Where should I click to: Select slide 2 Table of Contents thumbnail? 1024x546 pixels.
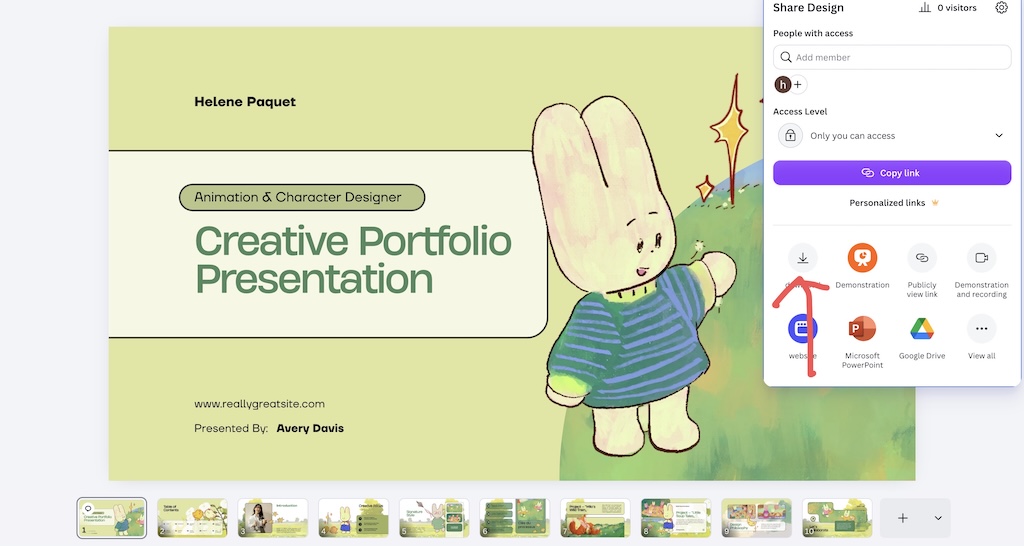pyautogui.click(x=193, y=518)
